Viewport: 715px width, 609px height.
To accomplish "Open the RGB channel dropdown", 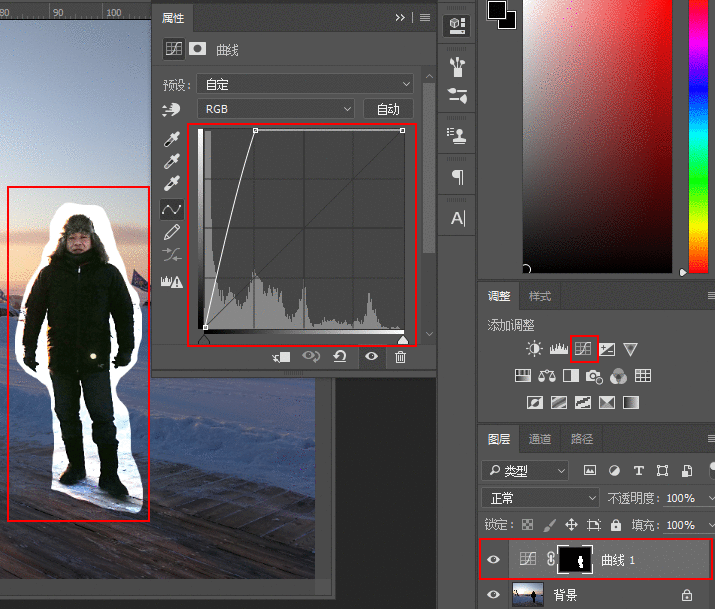I will [x=277, y=109].
